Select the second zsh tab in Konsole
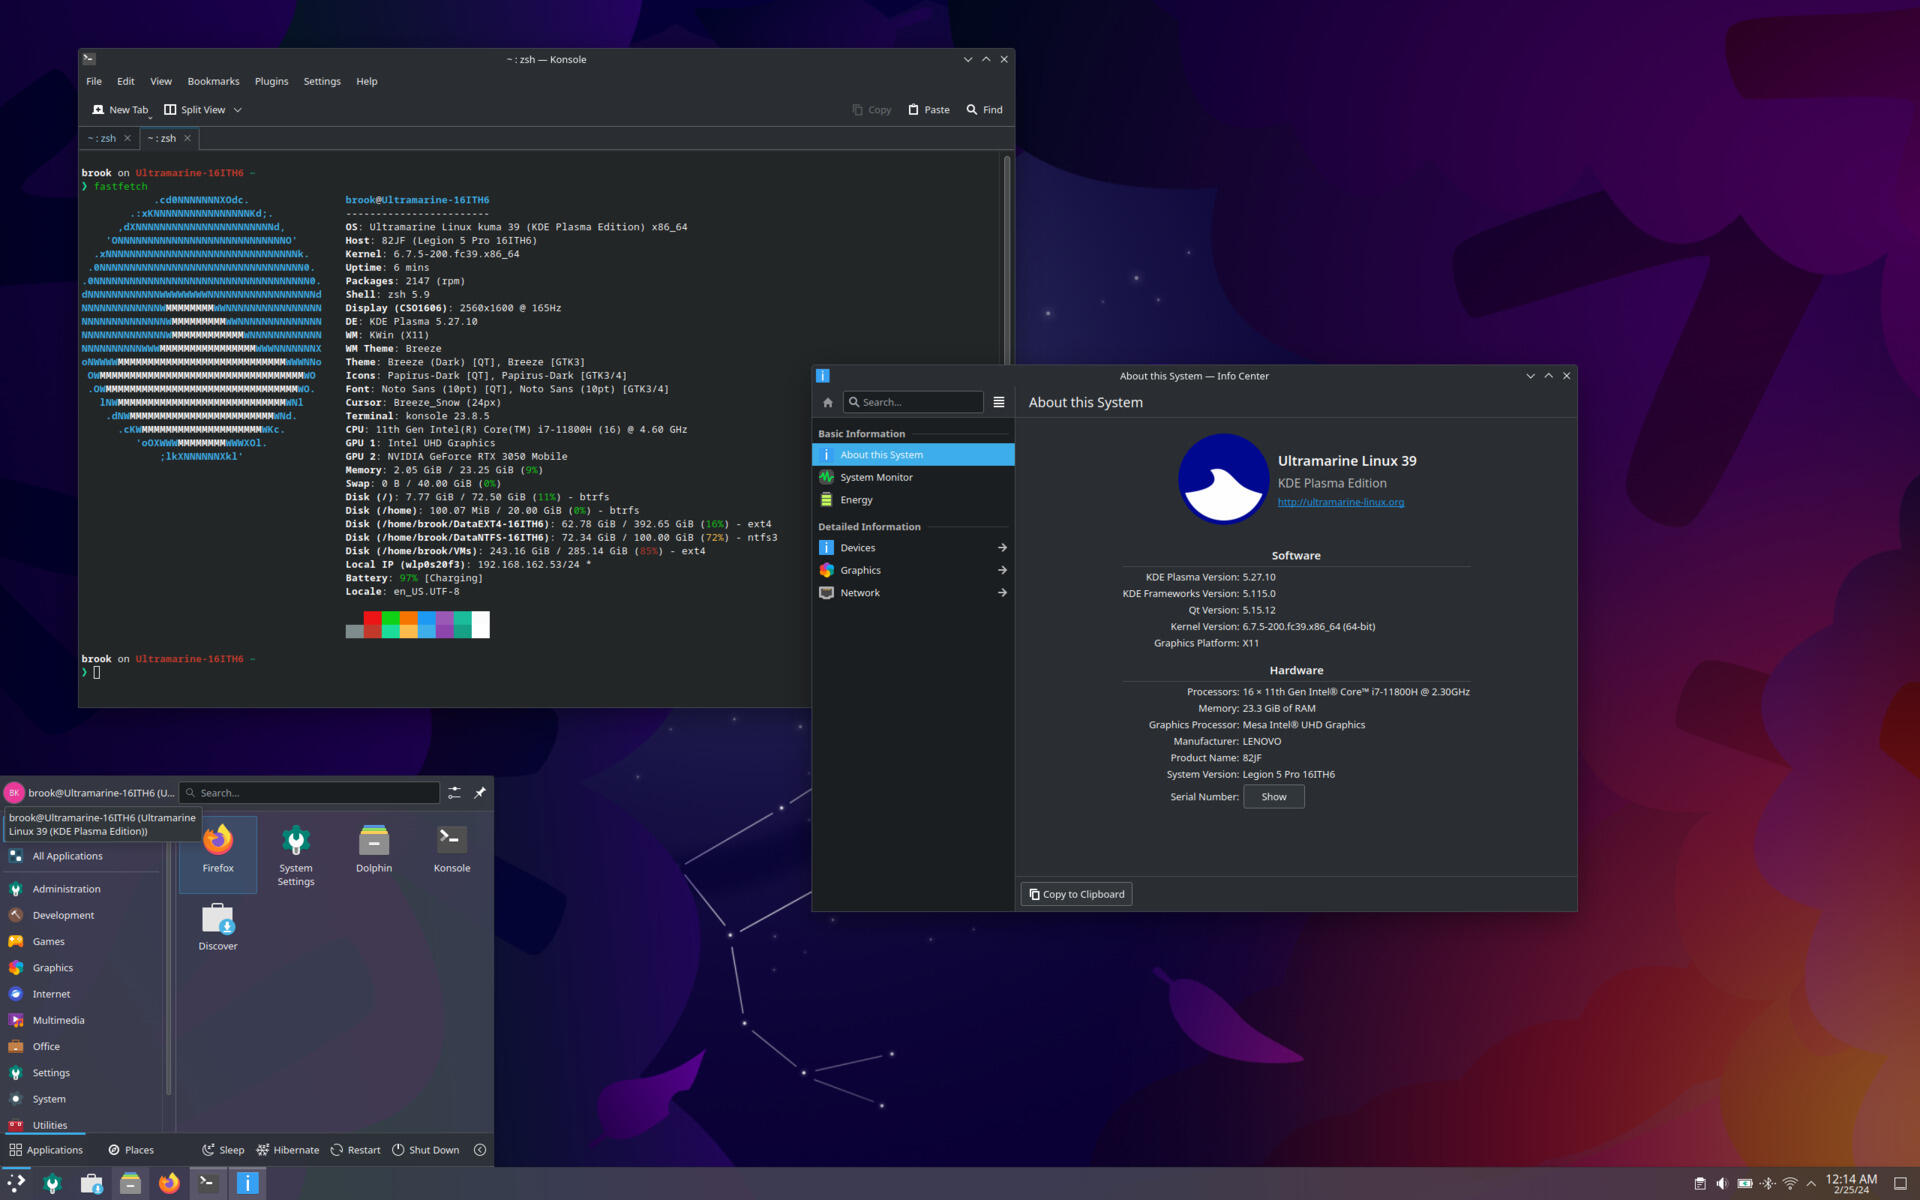 tap(161, 138)
